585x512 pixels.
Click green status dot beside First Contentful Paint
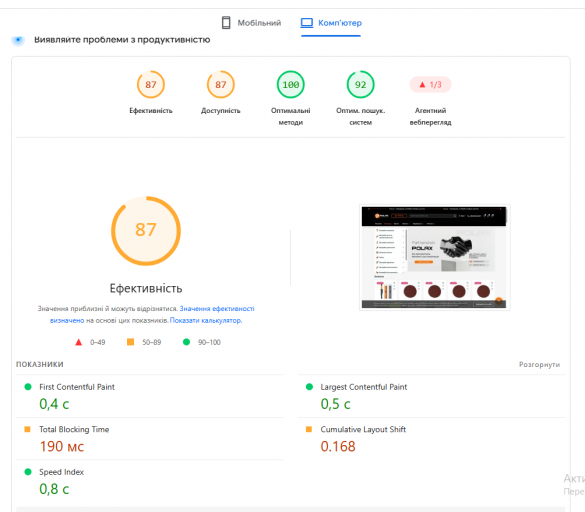click(28, 387)
